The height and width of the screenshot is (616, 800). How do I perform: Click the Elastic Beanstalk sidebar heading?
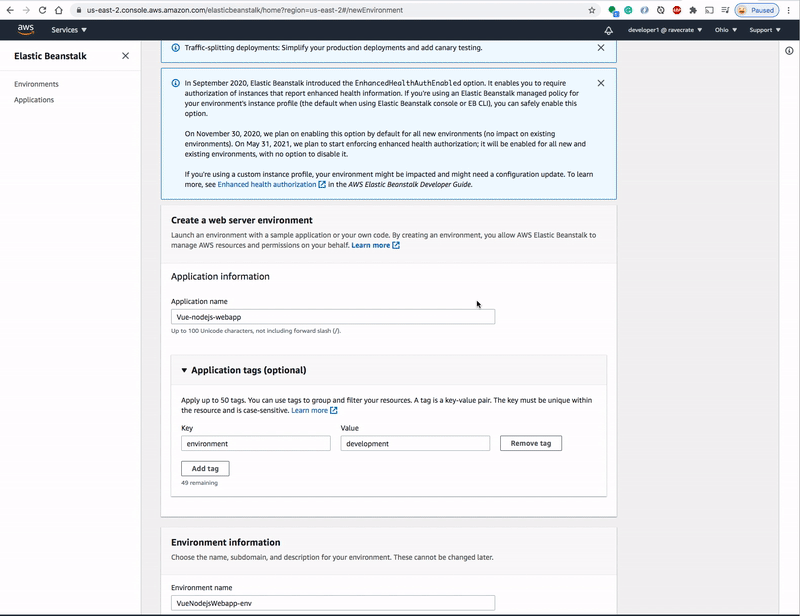51,56
